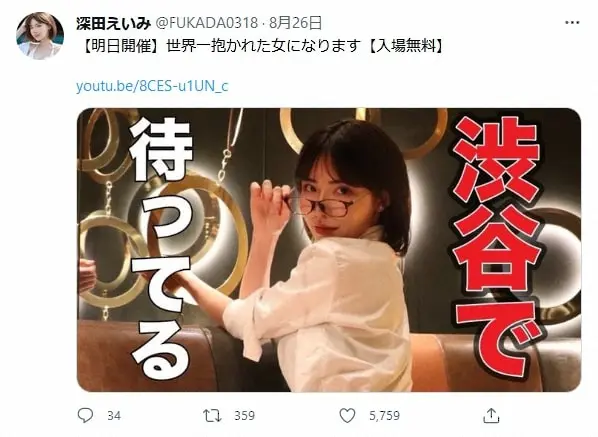The width and height of the screenshot is (598, 437).
Task: Click the red 渋谷で text on thumbnail
Action: (x=497, y=246)
